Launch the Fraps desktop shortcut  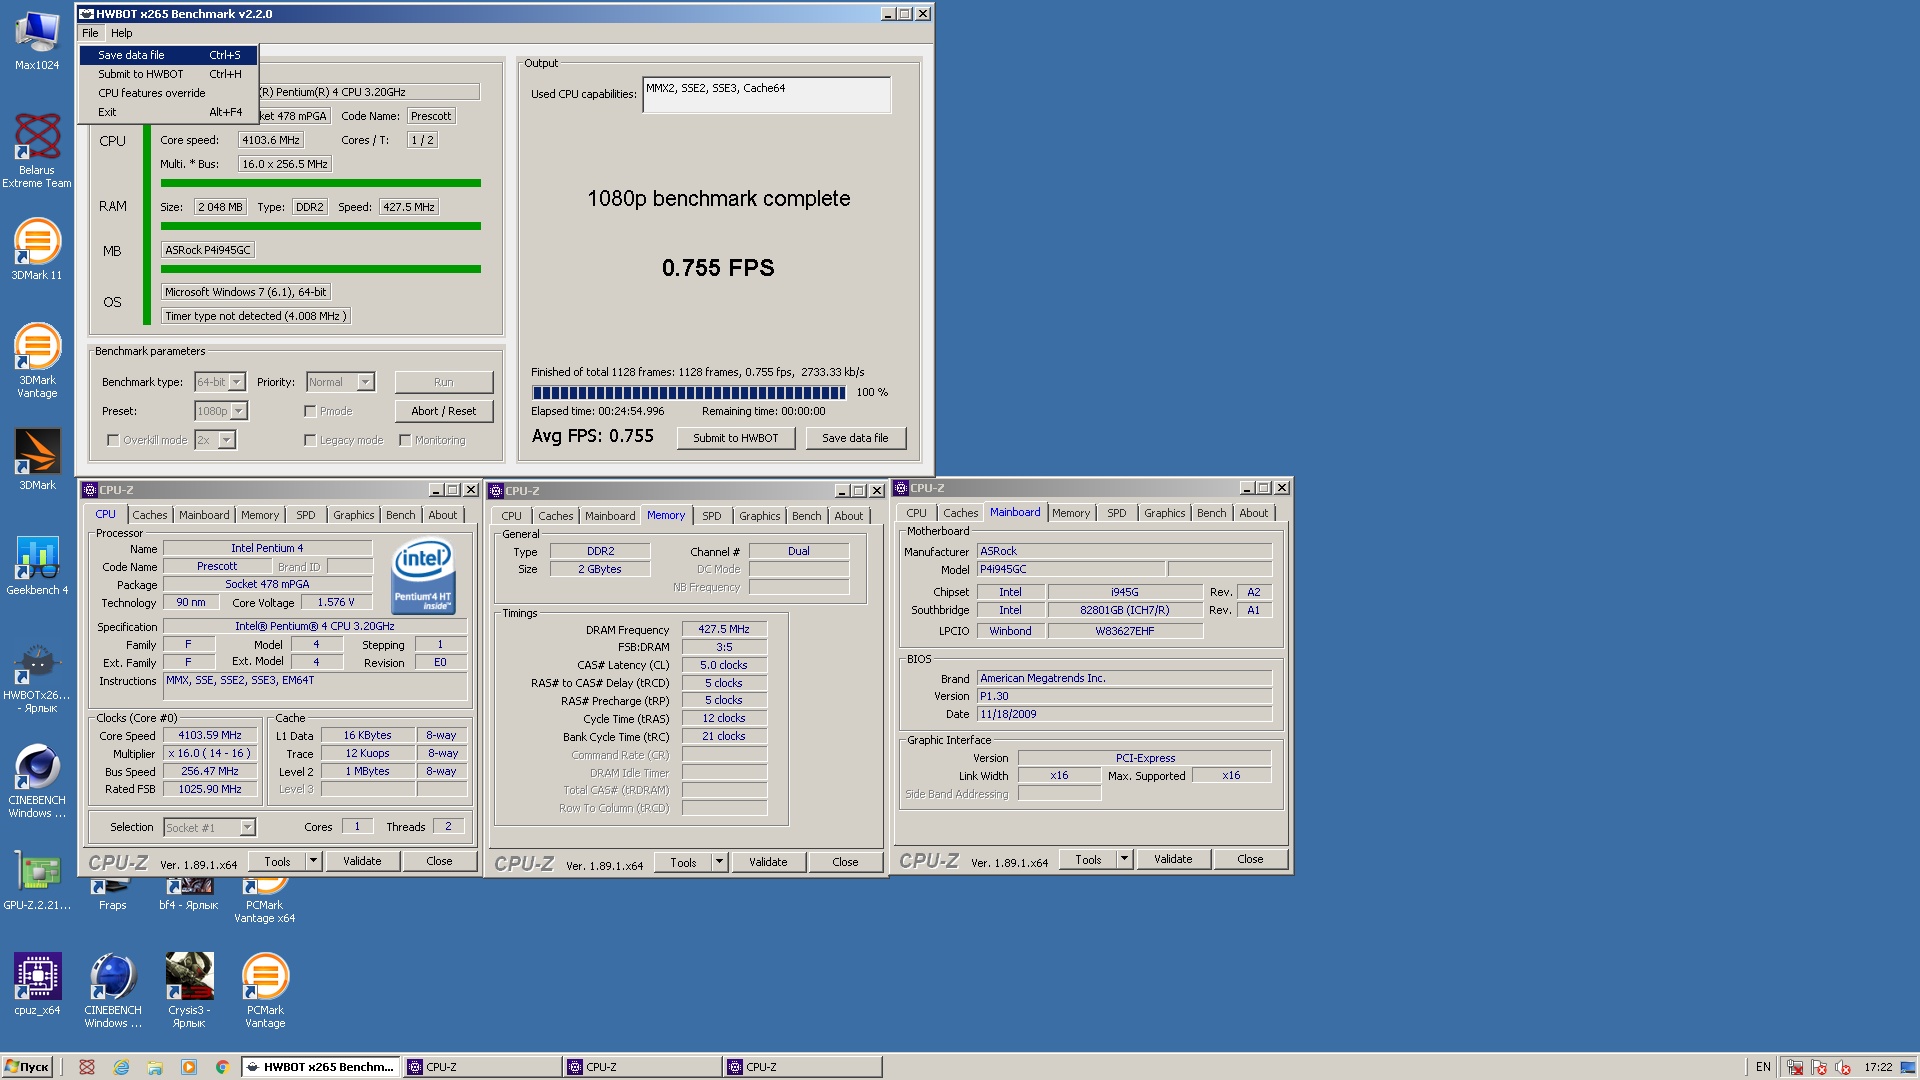(113, 896)
